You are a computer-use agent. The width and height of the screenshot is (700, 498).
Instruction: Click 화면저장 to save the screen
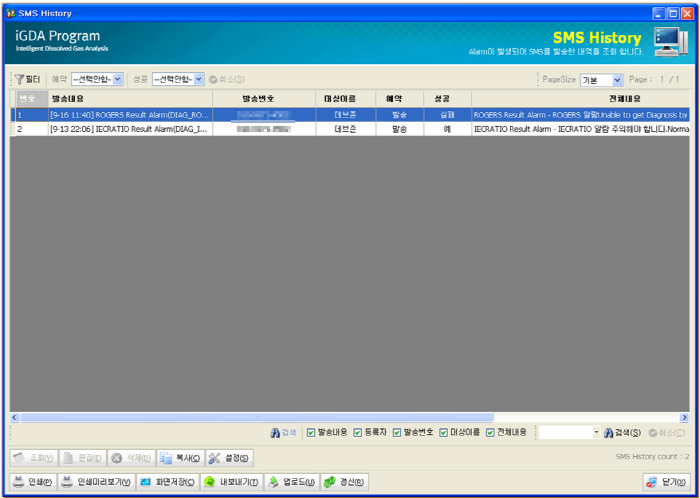coord(167,482)
